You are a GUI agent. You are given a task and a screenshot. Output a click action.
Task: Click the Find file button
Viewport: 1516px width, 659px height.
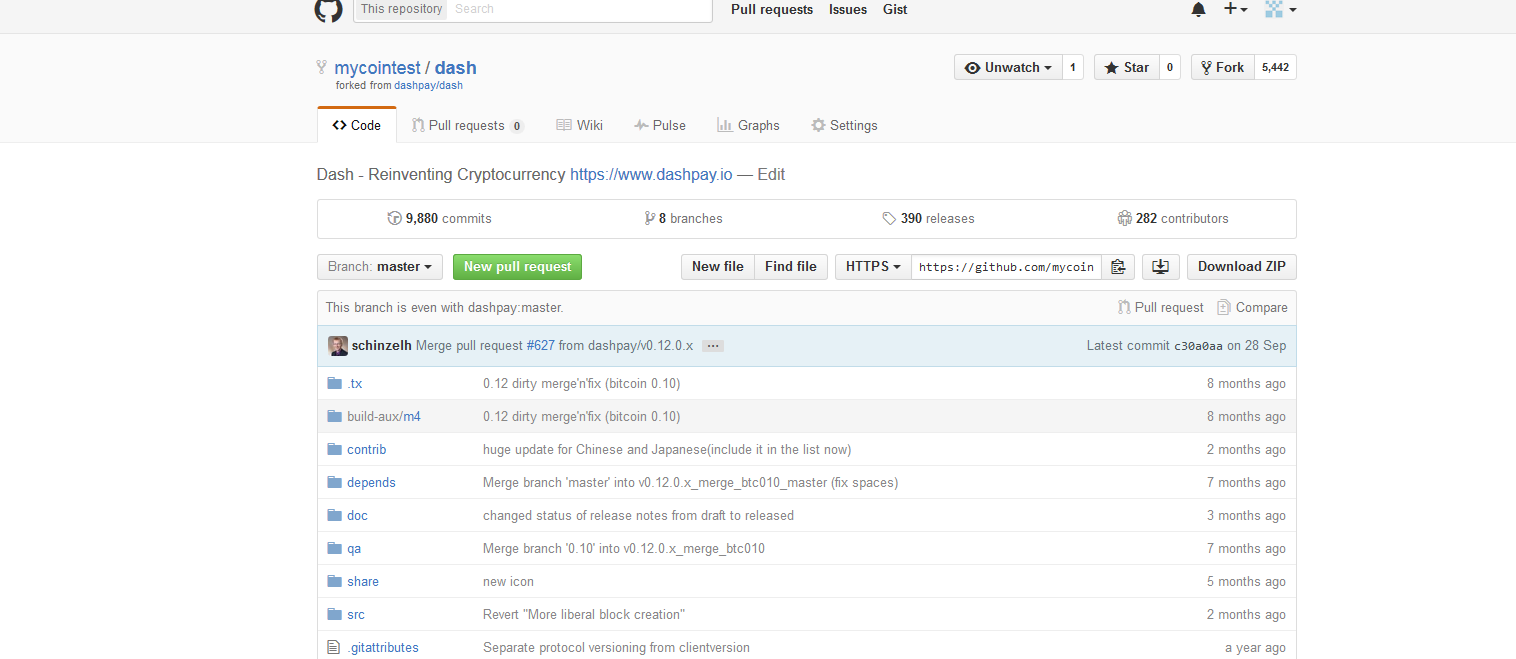791,267
